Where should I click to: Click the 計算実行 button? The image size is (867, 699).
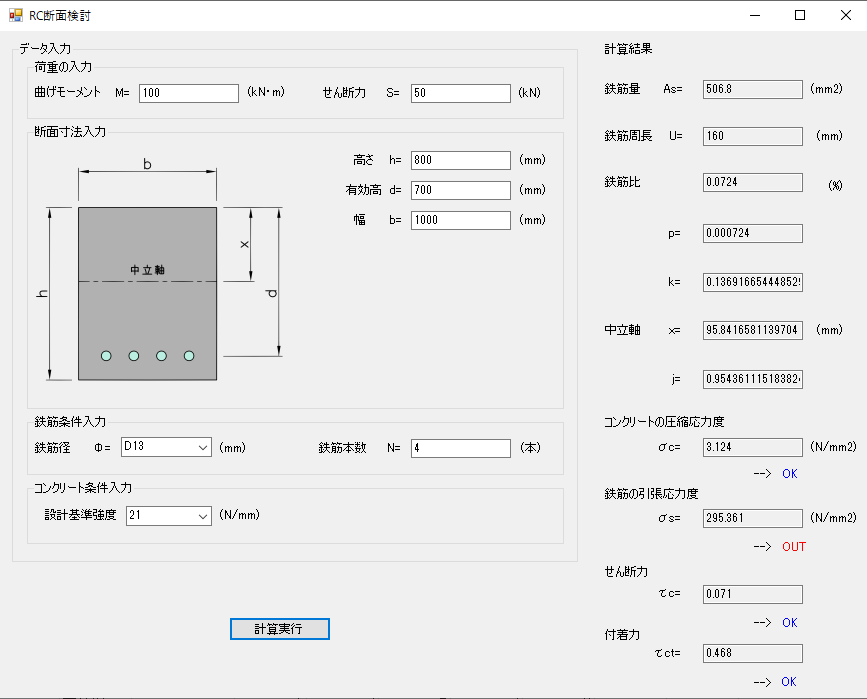[x=280, y=629]
